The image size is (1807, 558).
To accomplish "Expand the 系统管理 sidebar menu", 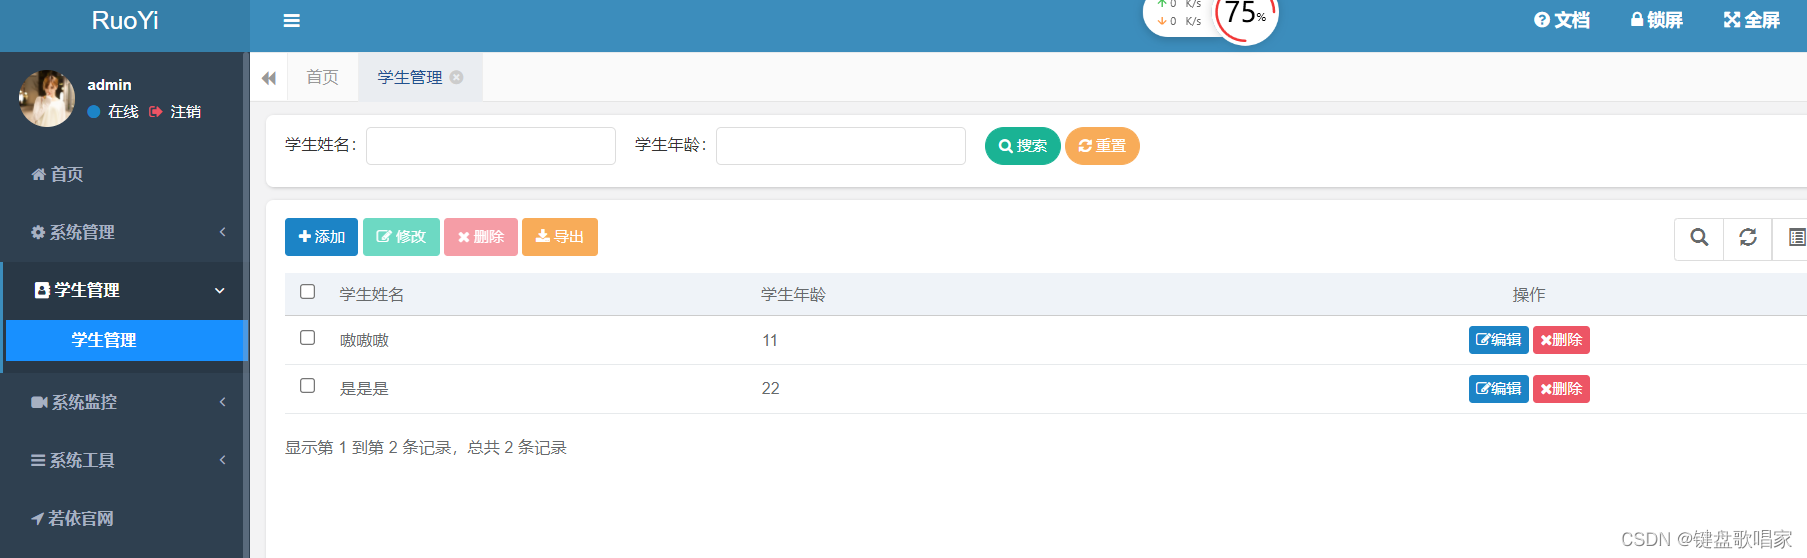I will pos(122,232).
